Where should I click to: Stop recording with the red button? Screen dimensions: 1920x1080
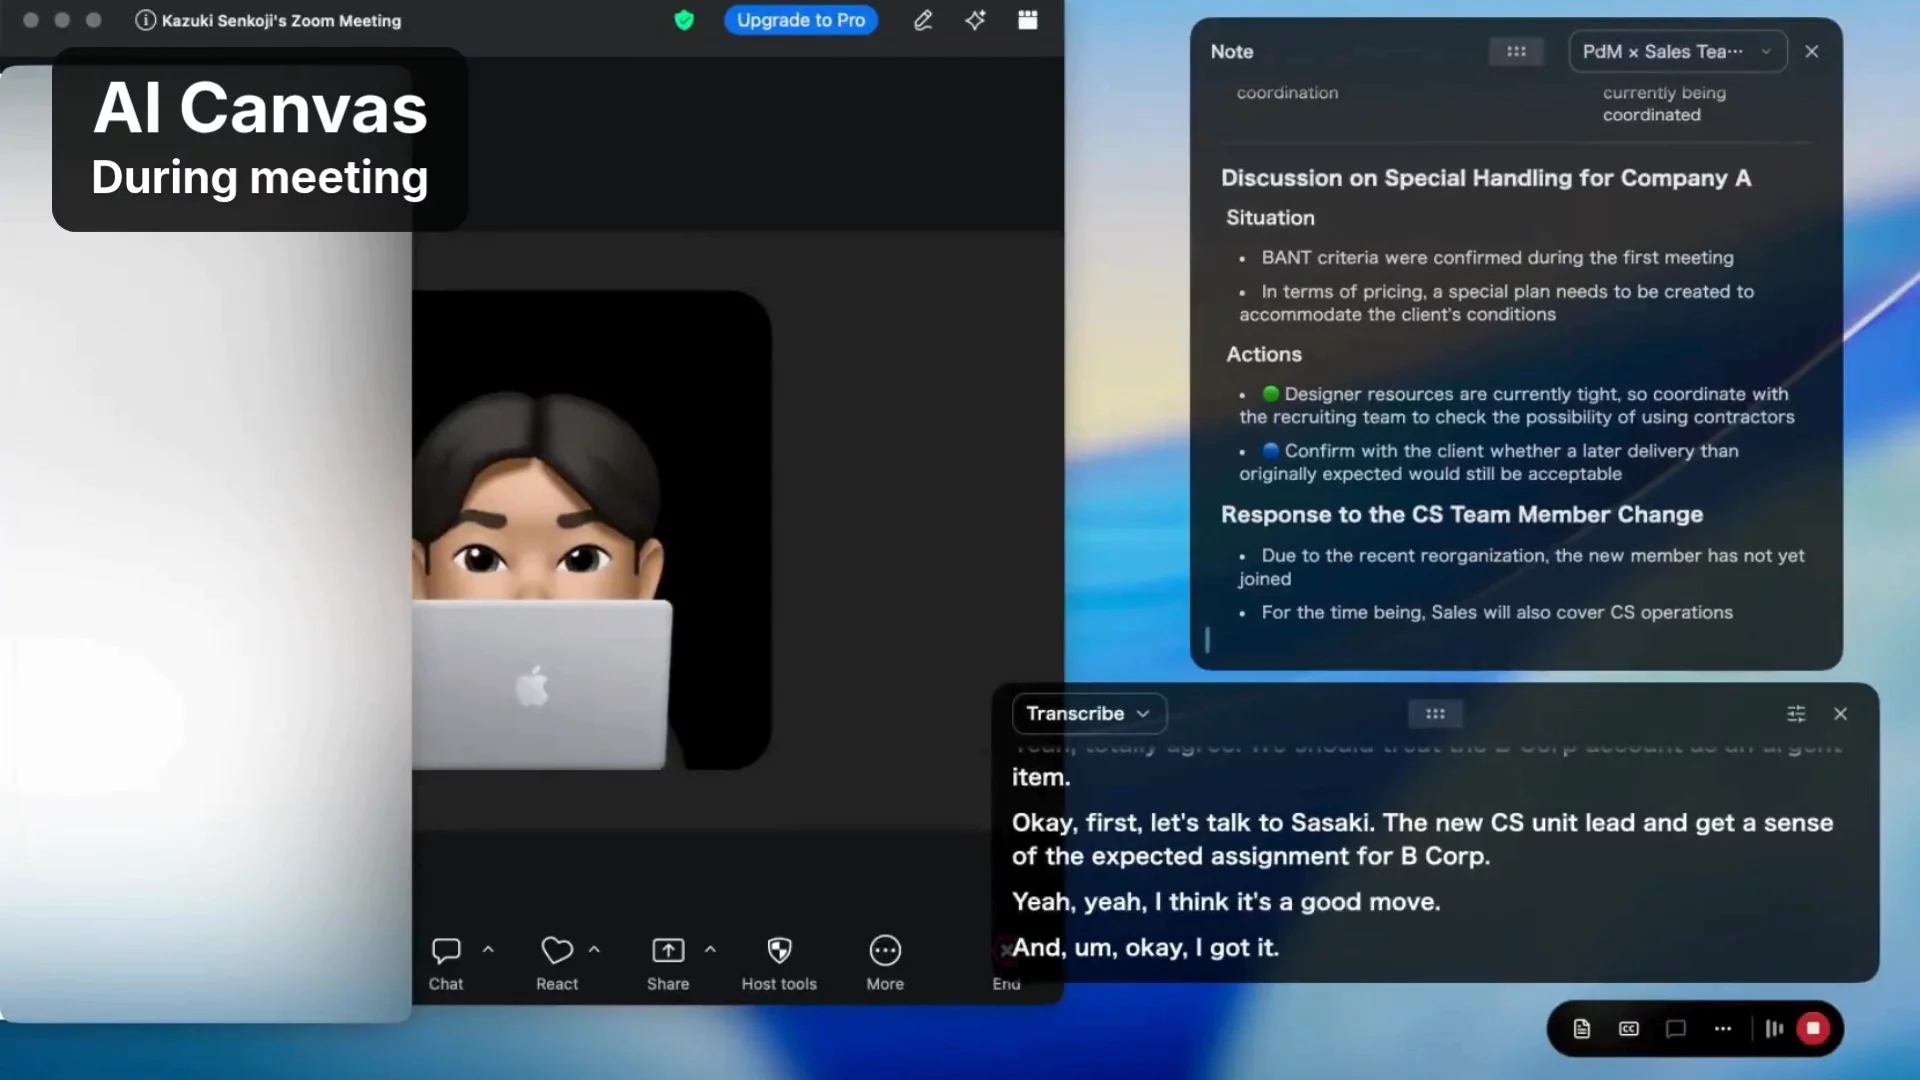point(1813,1028)
